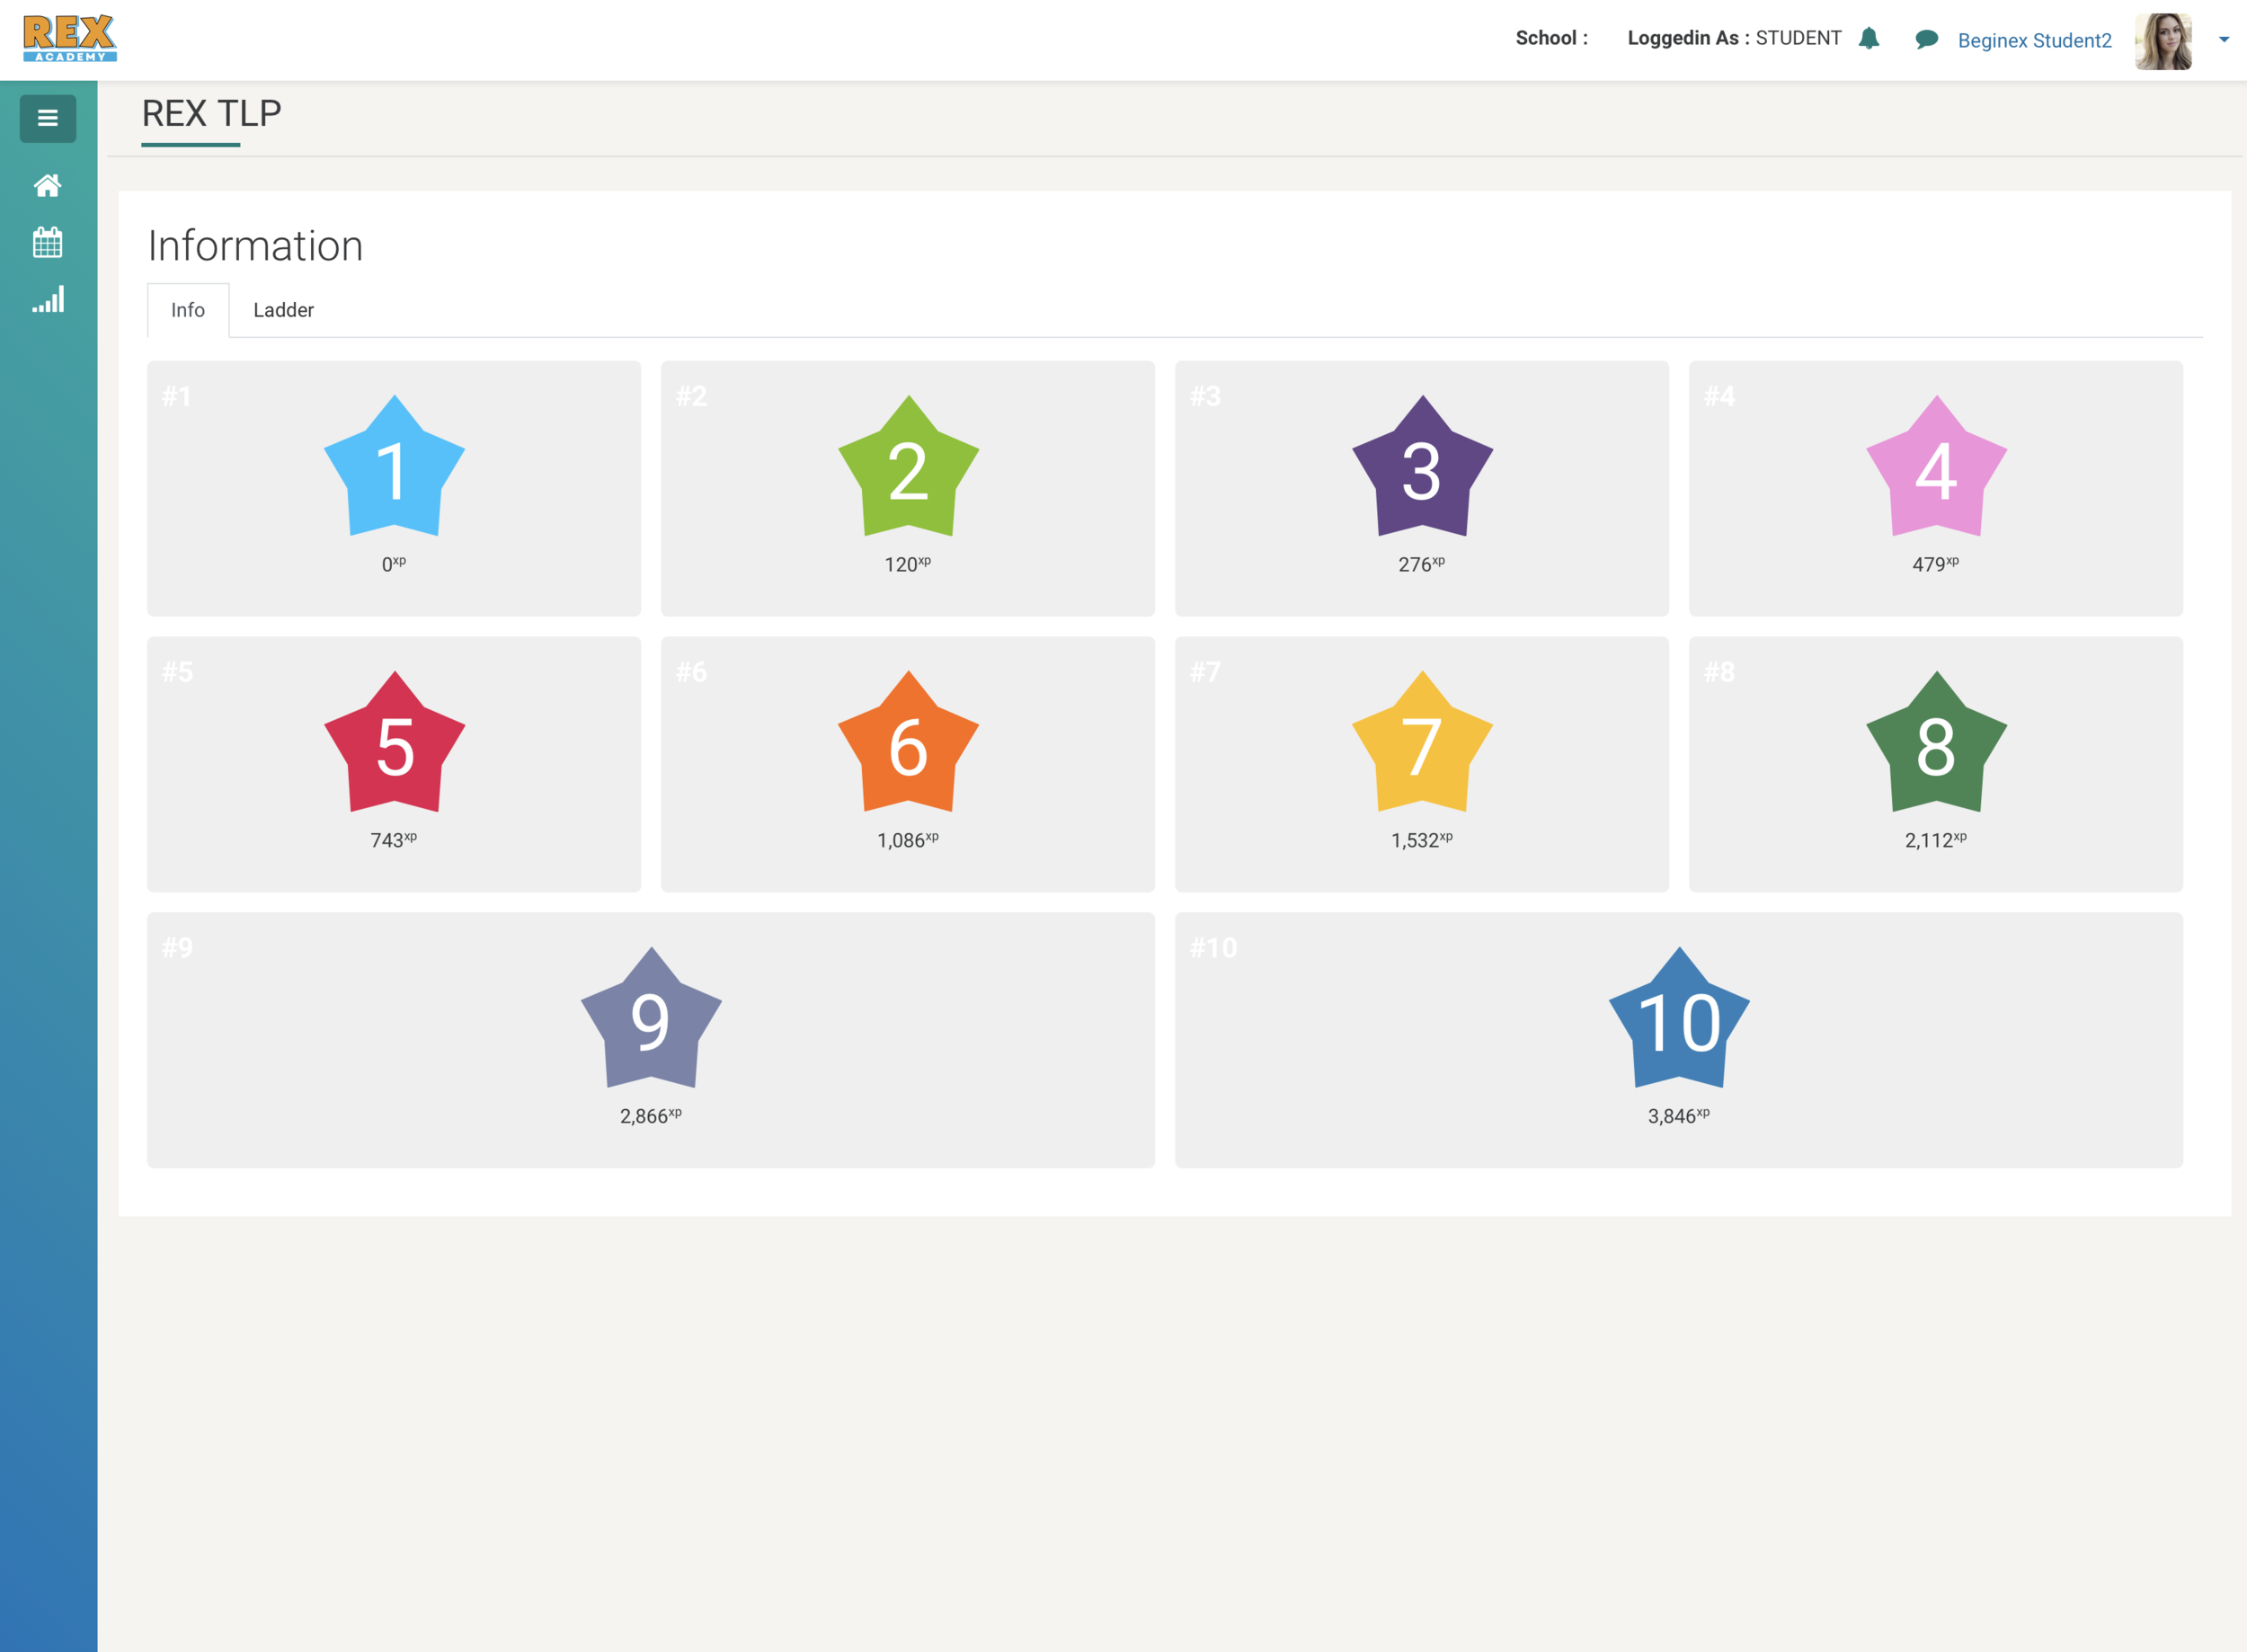2247x1652 pixels.
Task: Click the notification bell icon
Action: [1868, 39]
